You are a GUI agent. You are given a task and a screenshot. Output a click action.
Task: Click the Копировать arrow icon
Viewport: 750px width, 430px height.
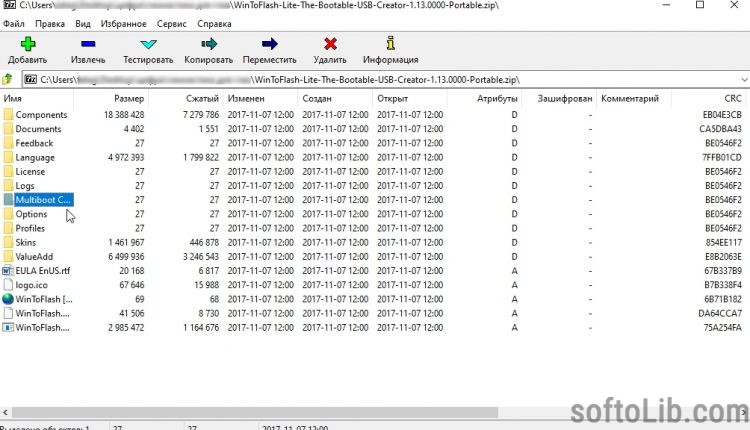point(209,44)
